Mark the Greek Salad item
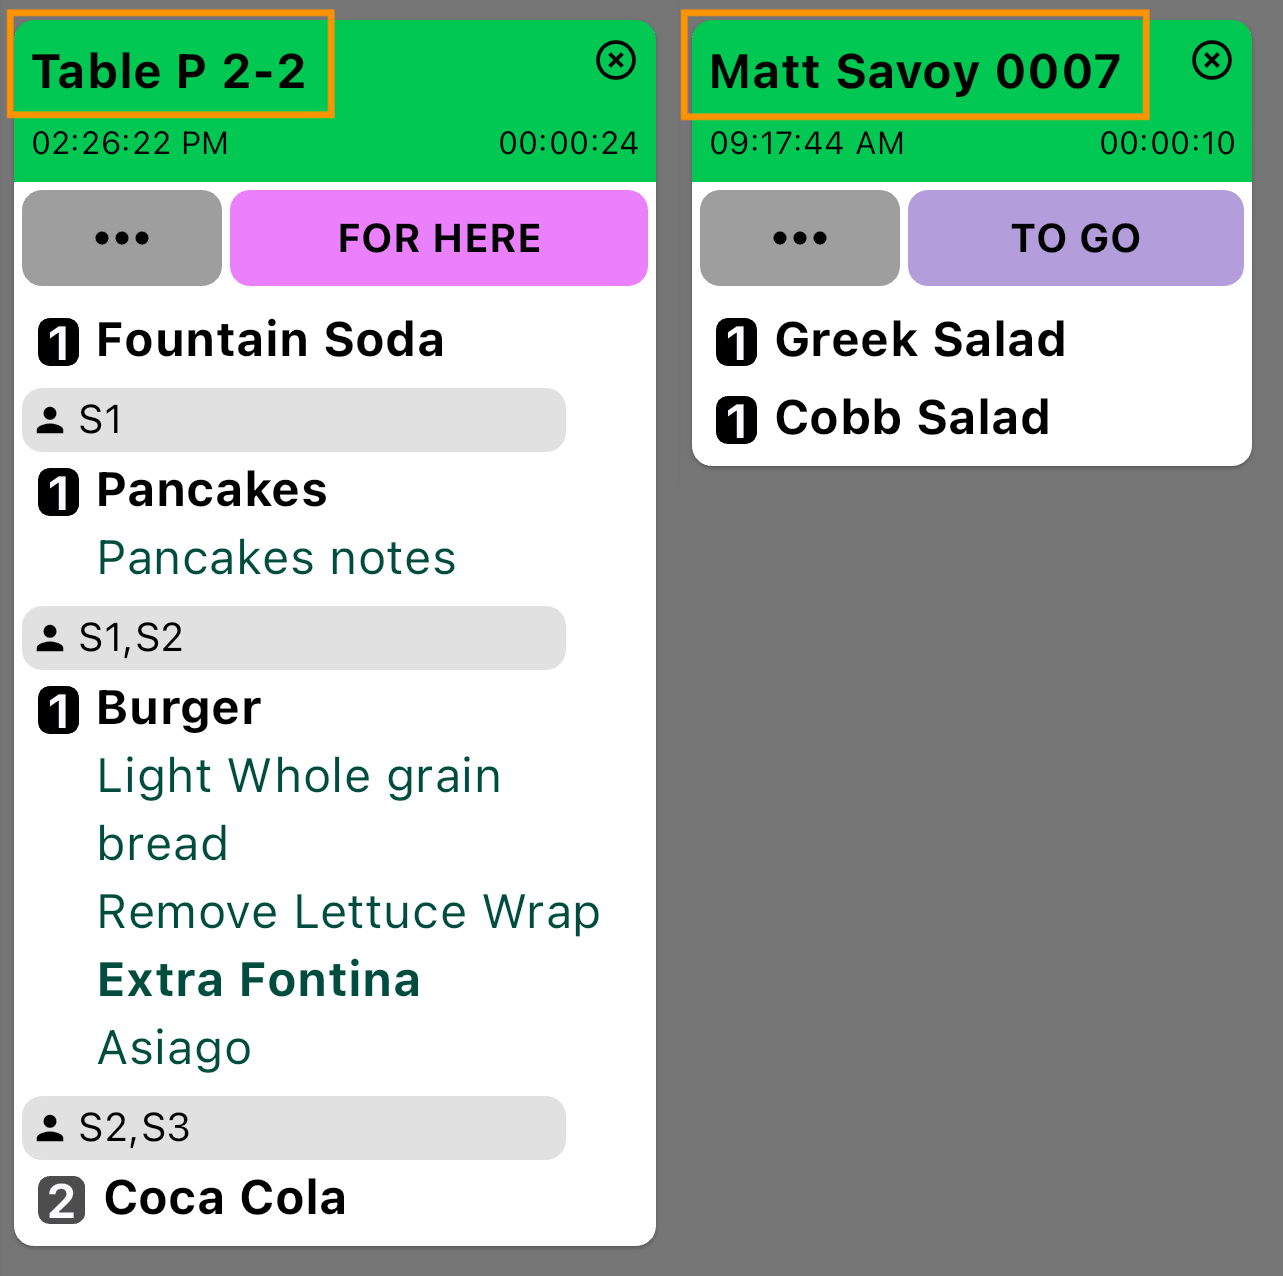 pos(920,340)
